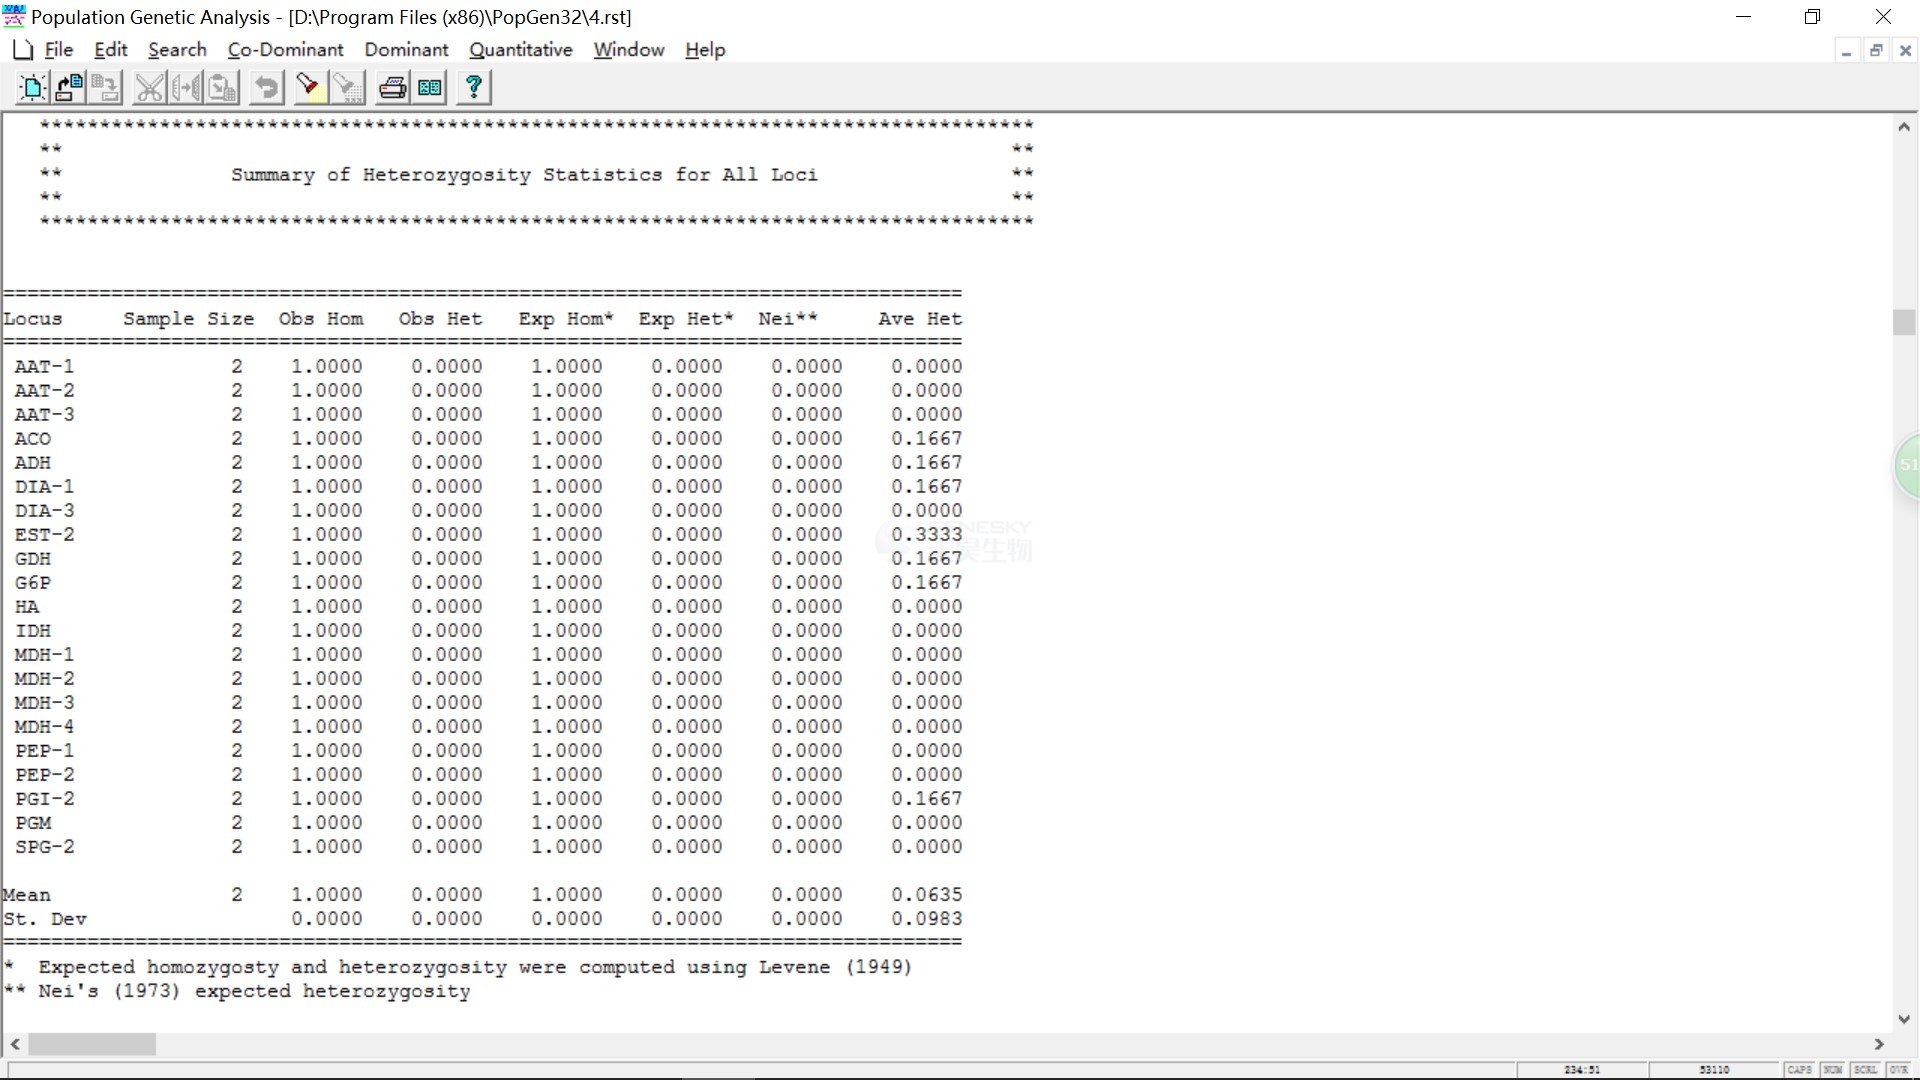Click the document icon left of File menu
The width and height of the screenshot is (1920, 1080).
pos(23,50)
